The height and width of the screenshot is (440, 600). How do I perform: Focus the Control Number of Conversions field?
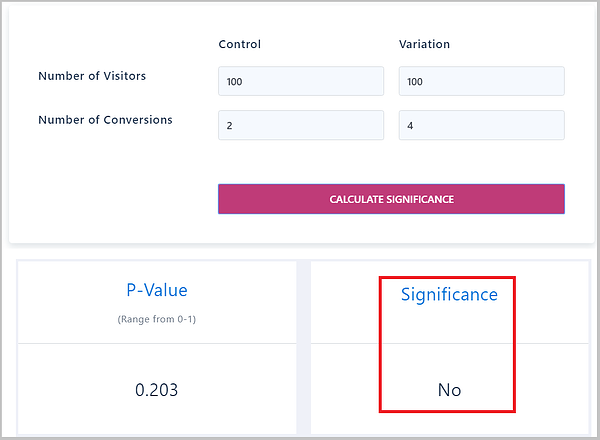[x=300, y=125]
